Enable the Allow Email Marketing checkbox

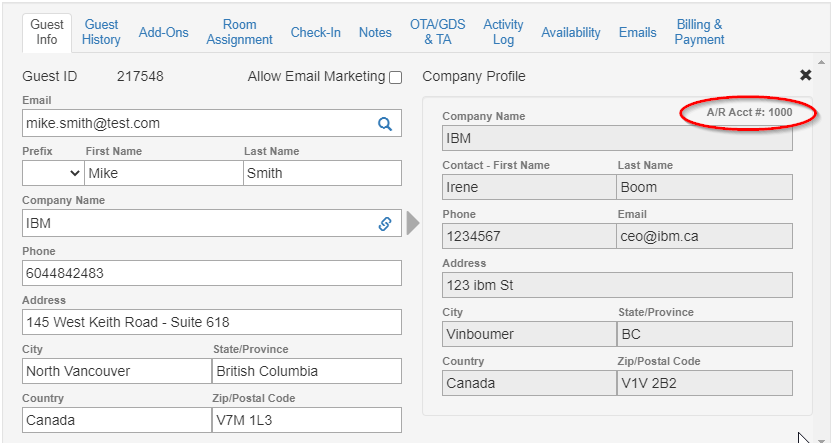[396, 78]
